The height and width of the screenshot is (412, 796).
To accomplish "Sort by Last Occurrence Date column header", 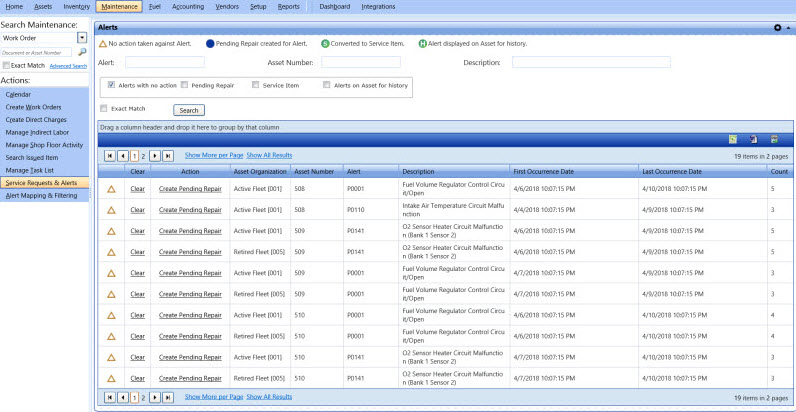I will coord(703,171).
